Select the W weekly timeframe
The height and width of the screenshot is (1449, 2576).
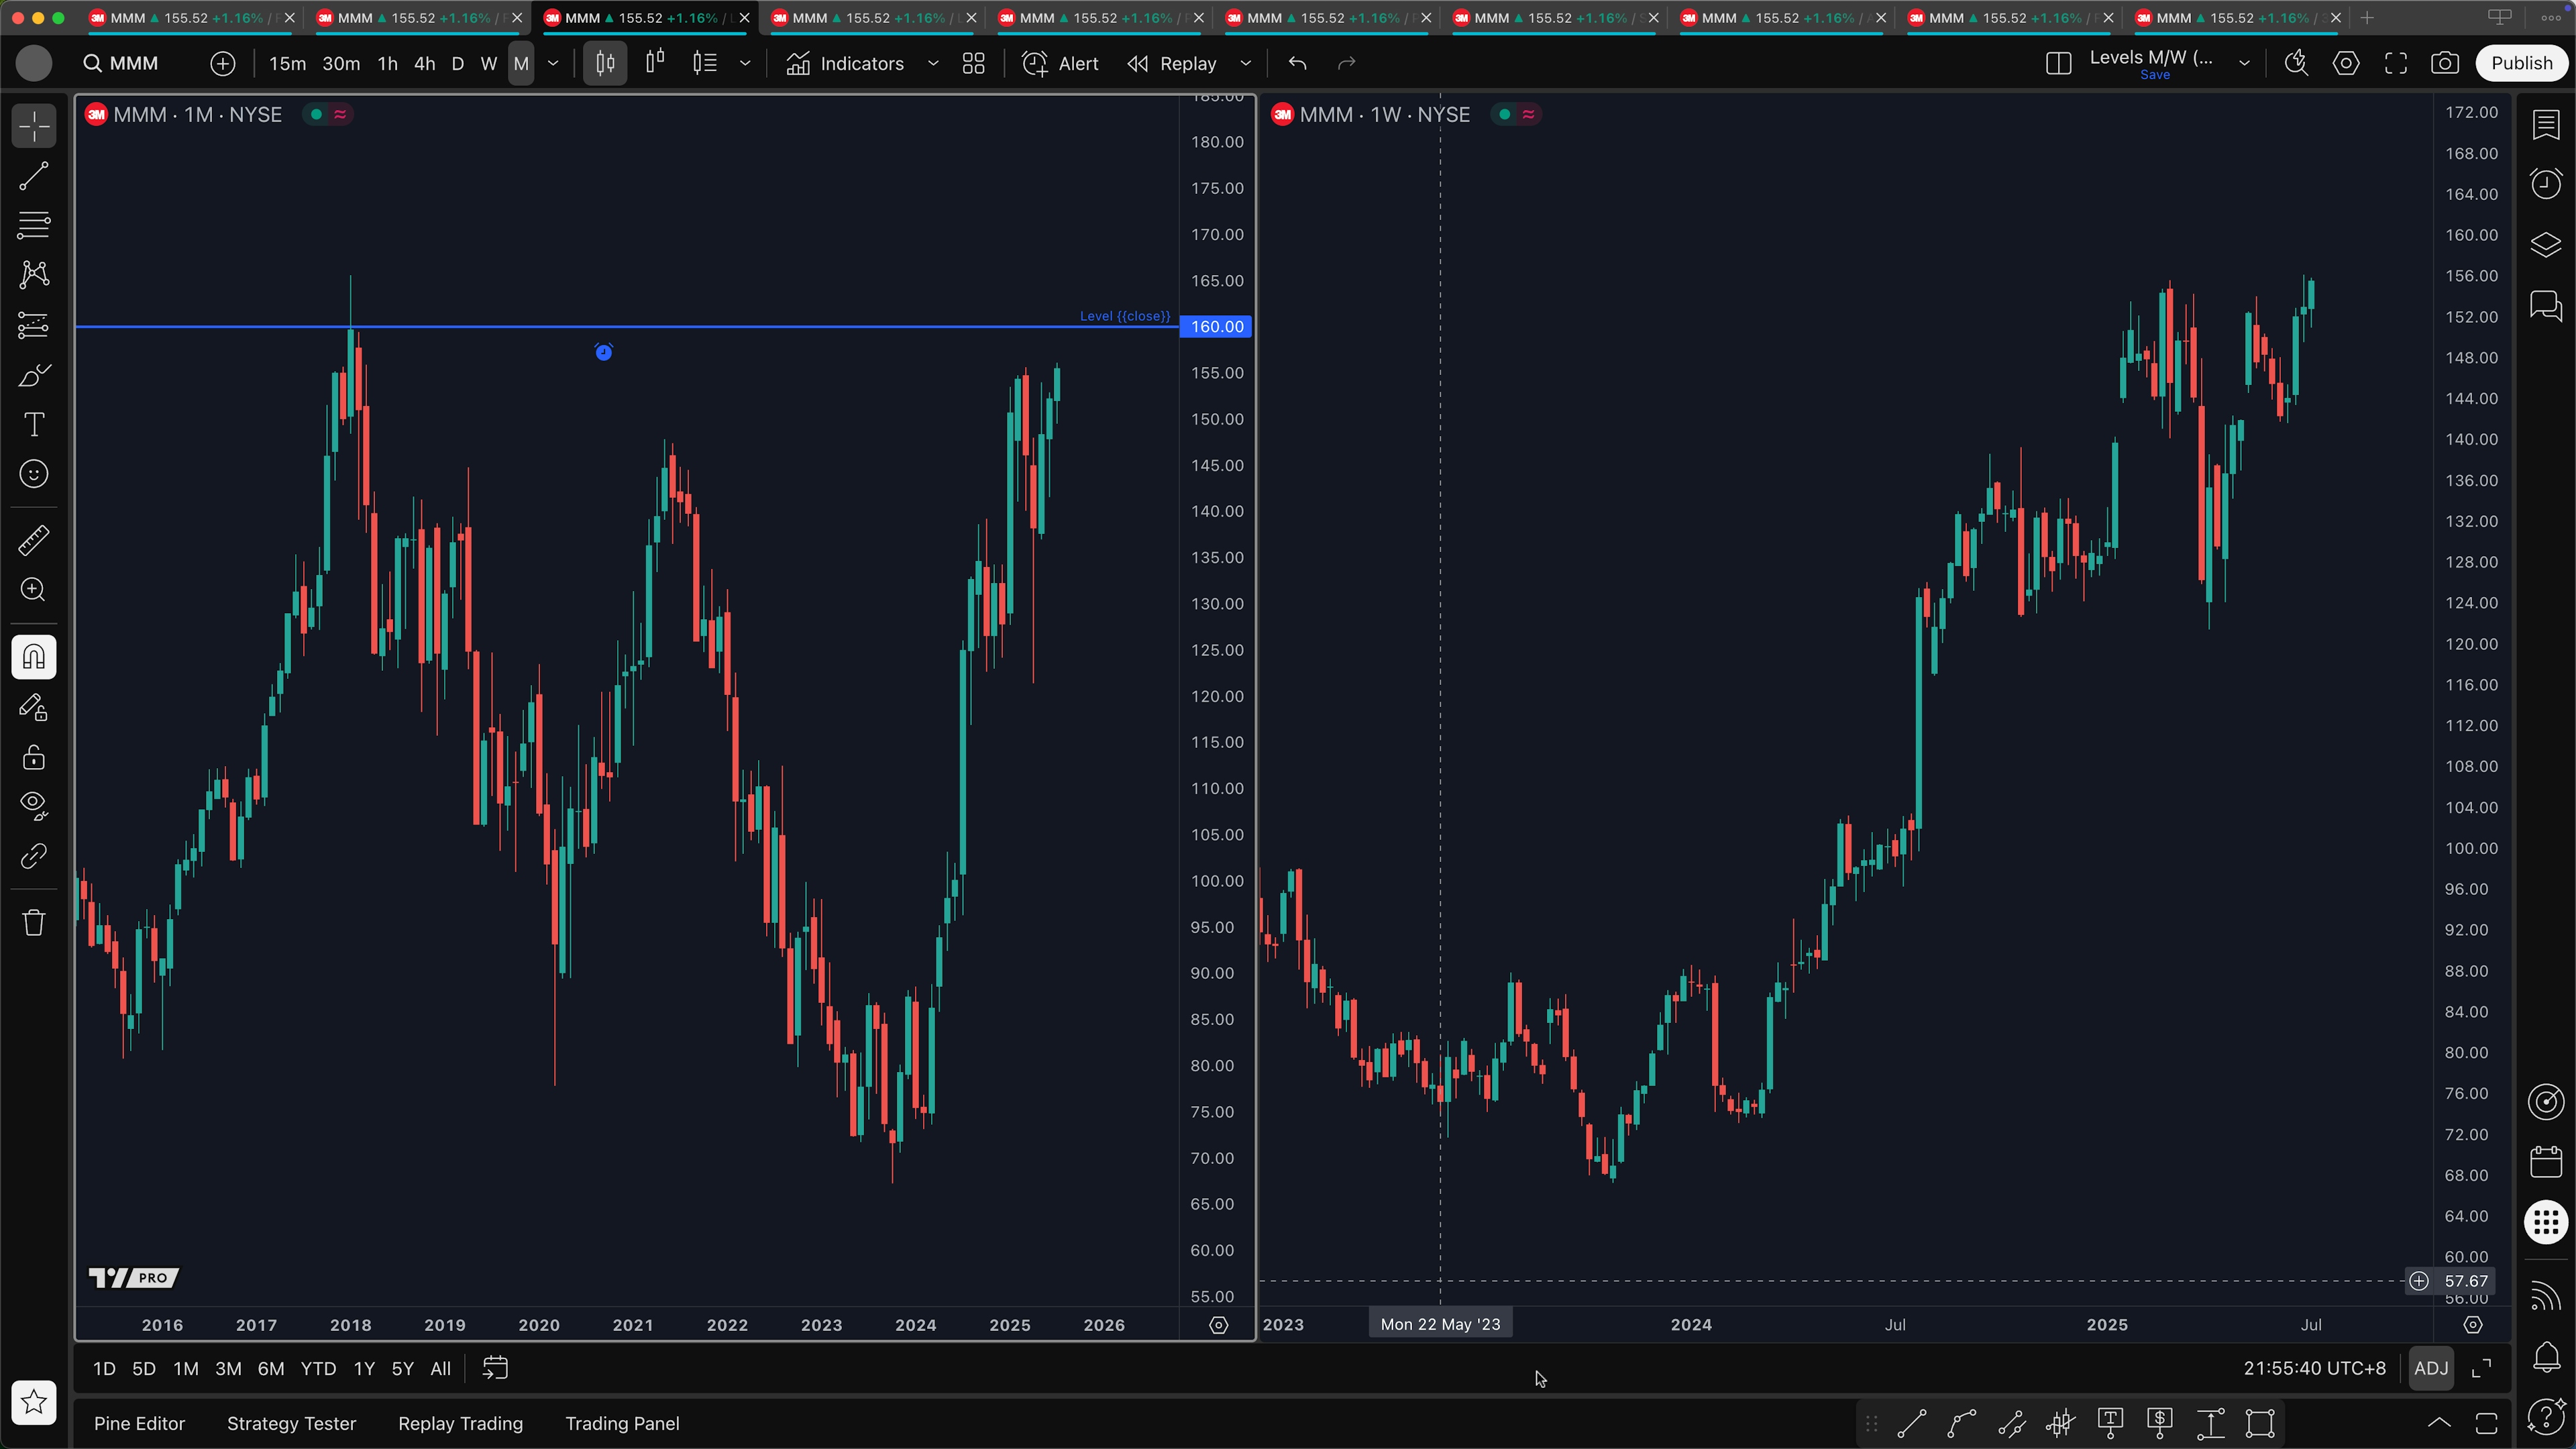(489, 63)
